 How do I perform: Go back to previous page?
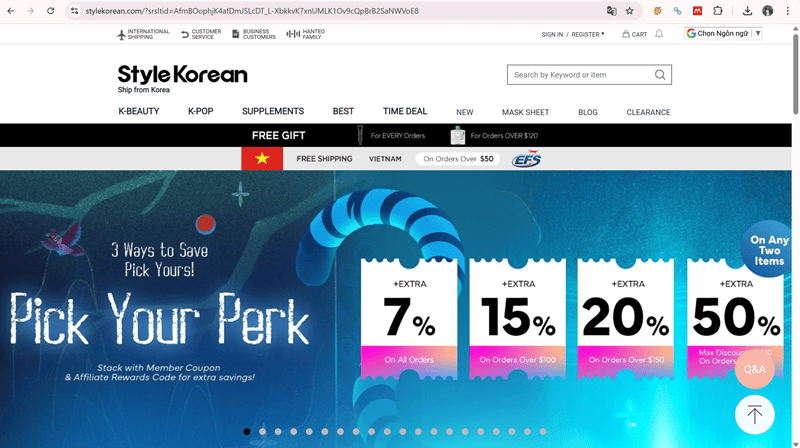pos(11,11)
